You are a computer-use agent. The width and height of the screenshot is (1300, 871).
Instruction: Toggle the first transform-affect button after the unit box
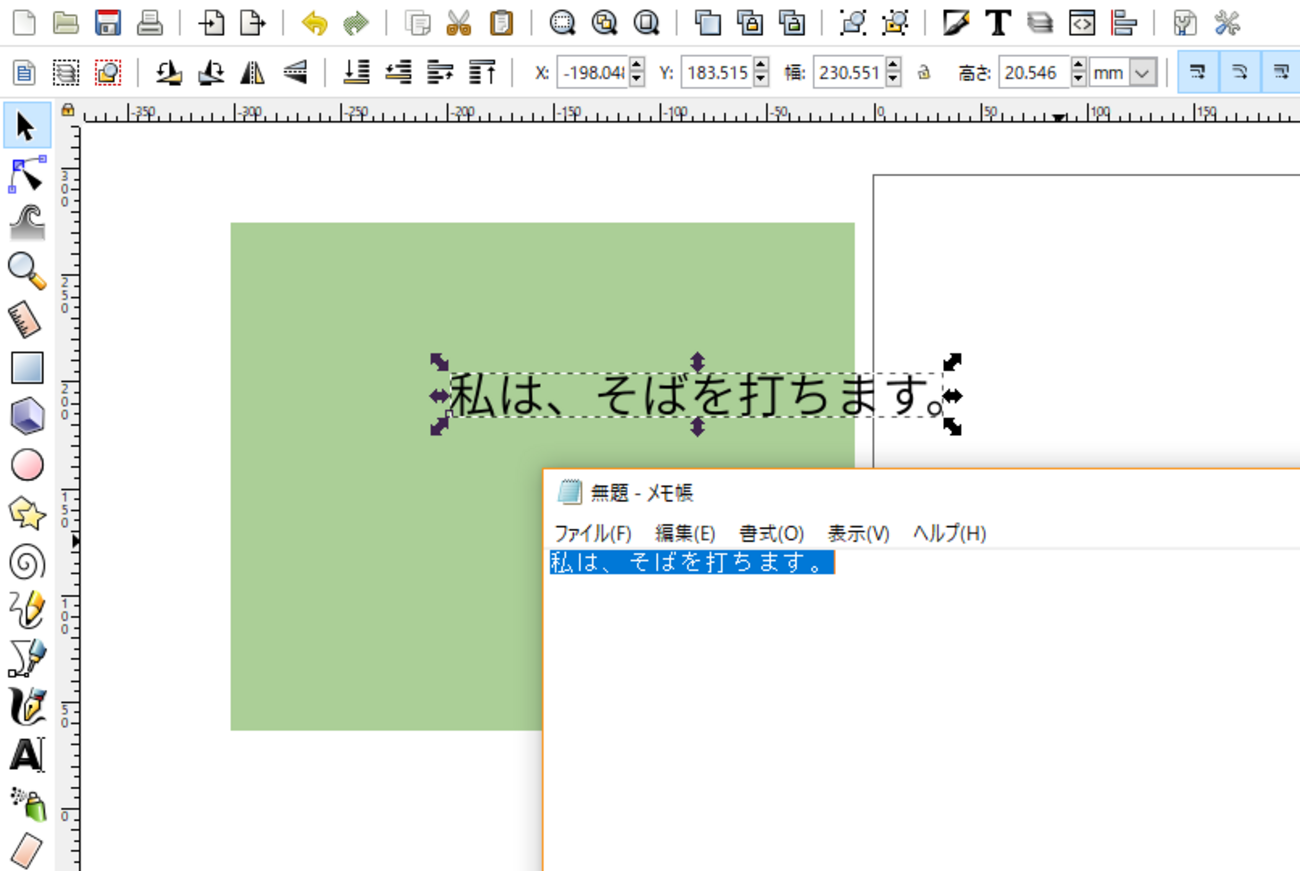[1198, 72]
